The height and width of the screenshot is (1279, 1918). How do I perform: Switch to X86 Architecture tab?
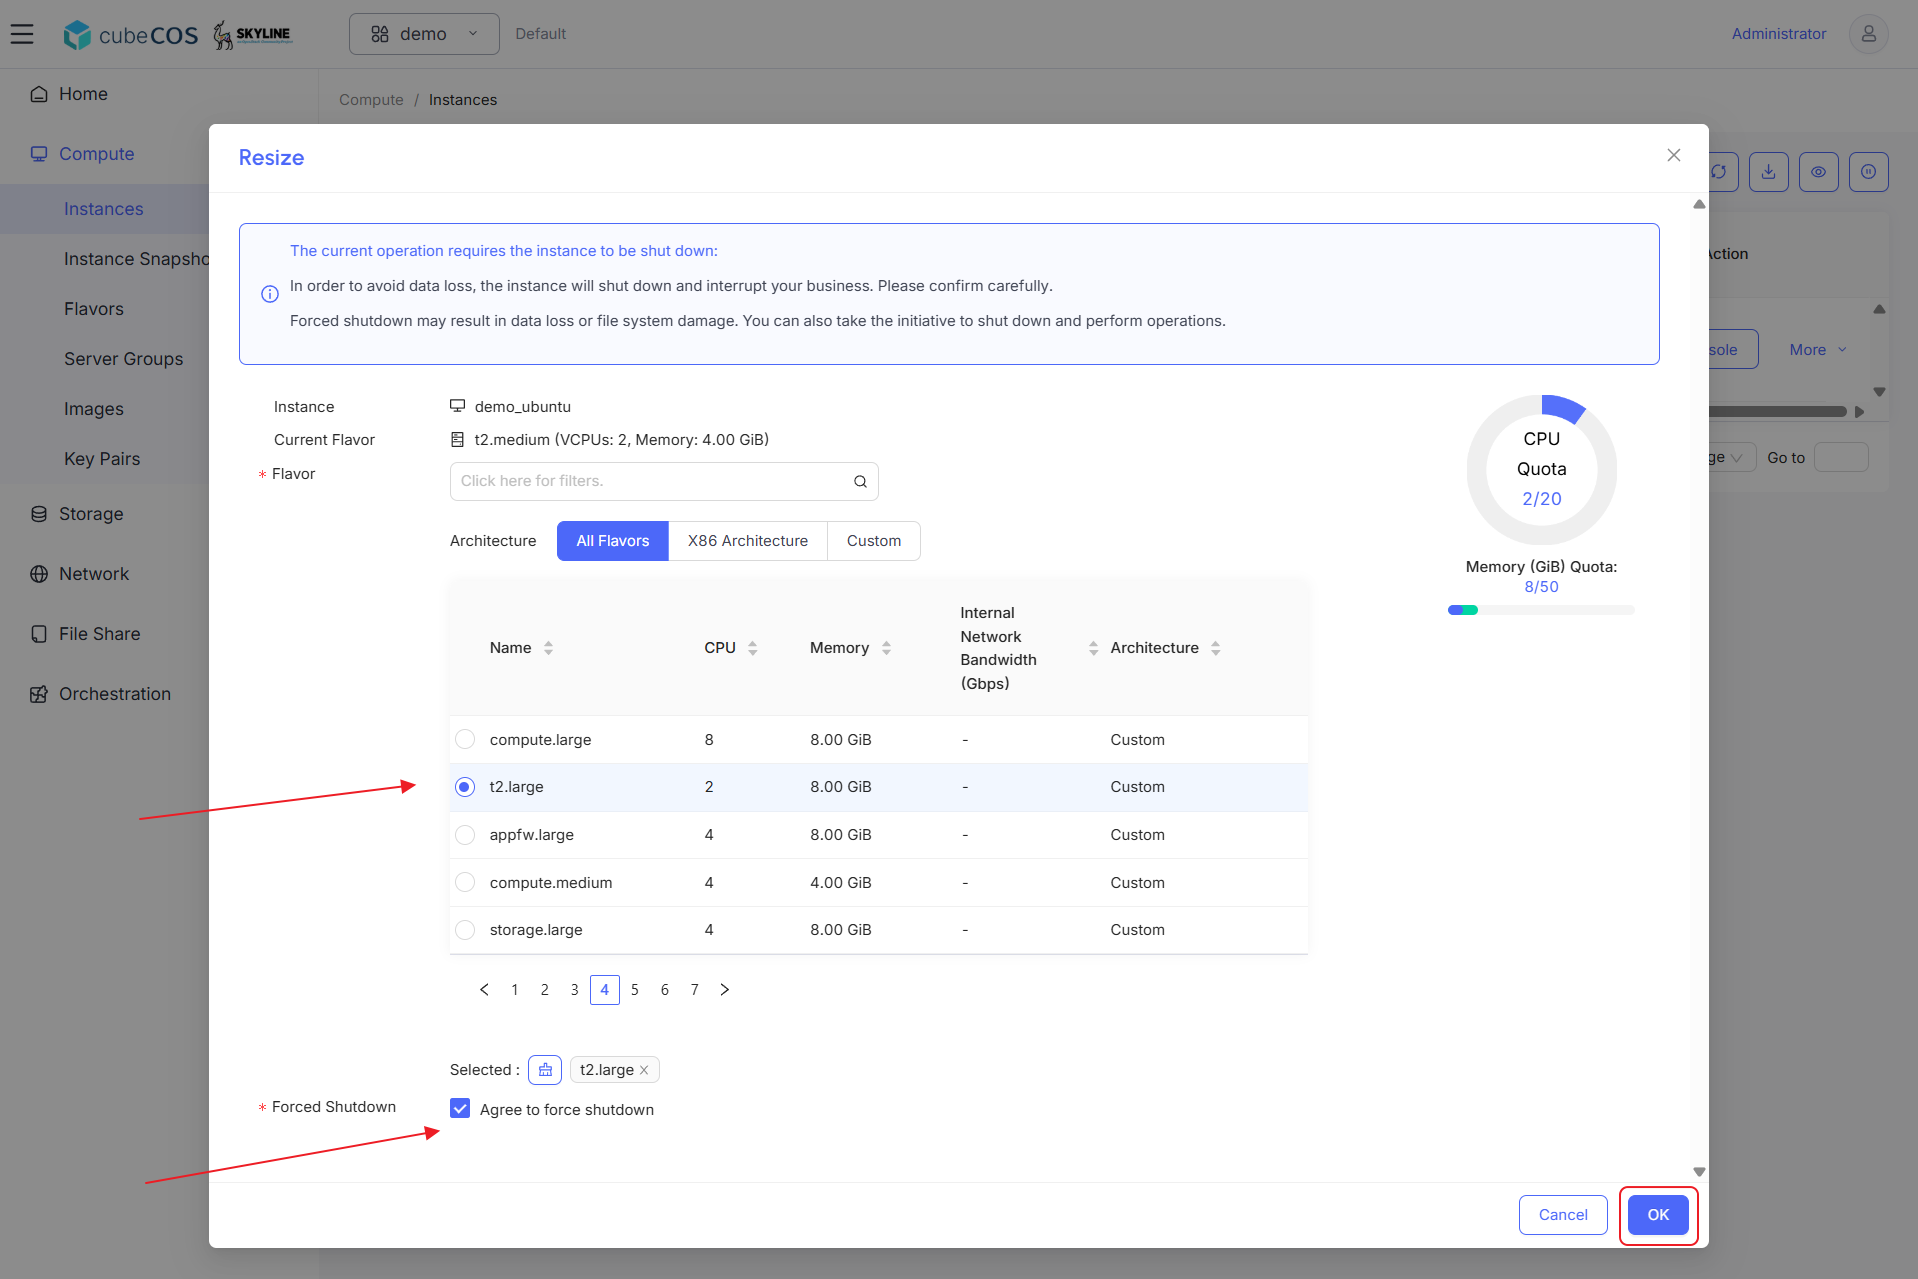[x=748, y=541]
